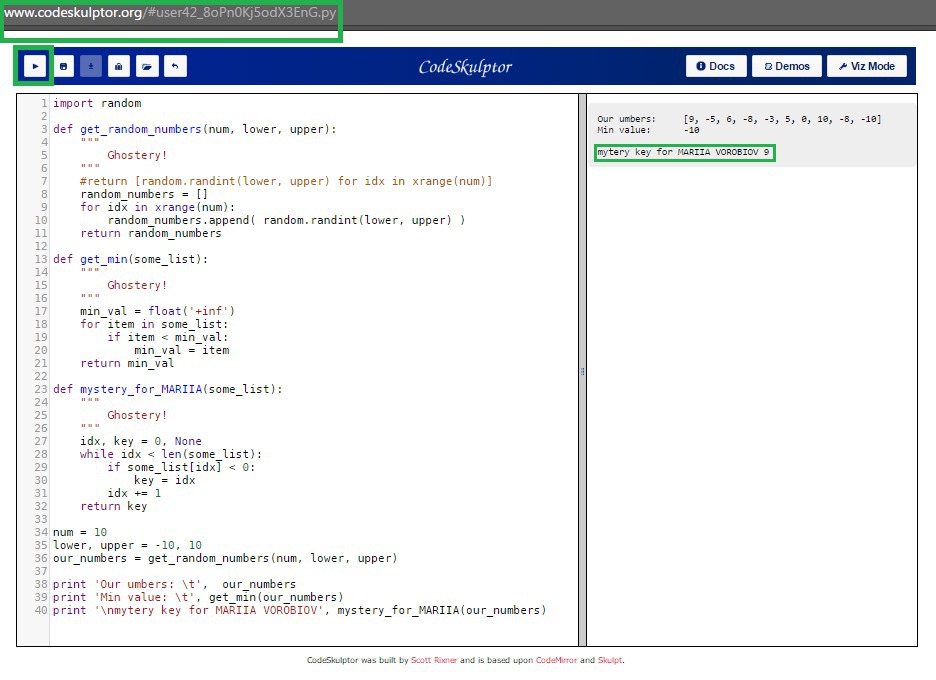Open the Skulpt link in the footer

click(x=610, y=660)
